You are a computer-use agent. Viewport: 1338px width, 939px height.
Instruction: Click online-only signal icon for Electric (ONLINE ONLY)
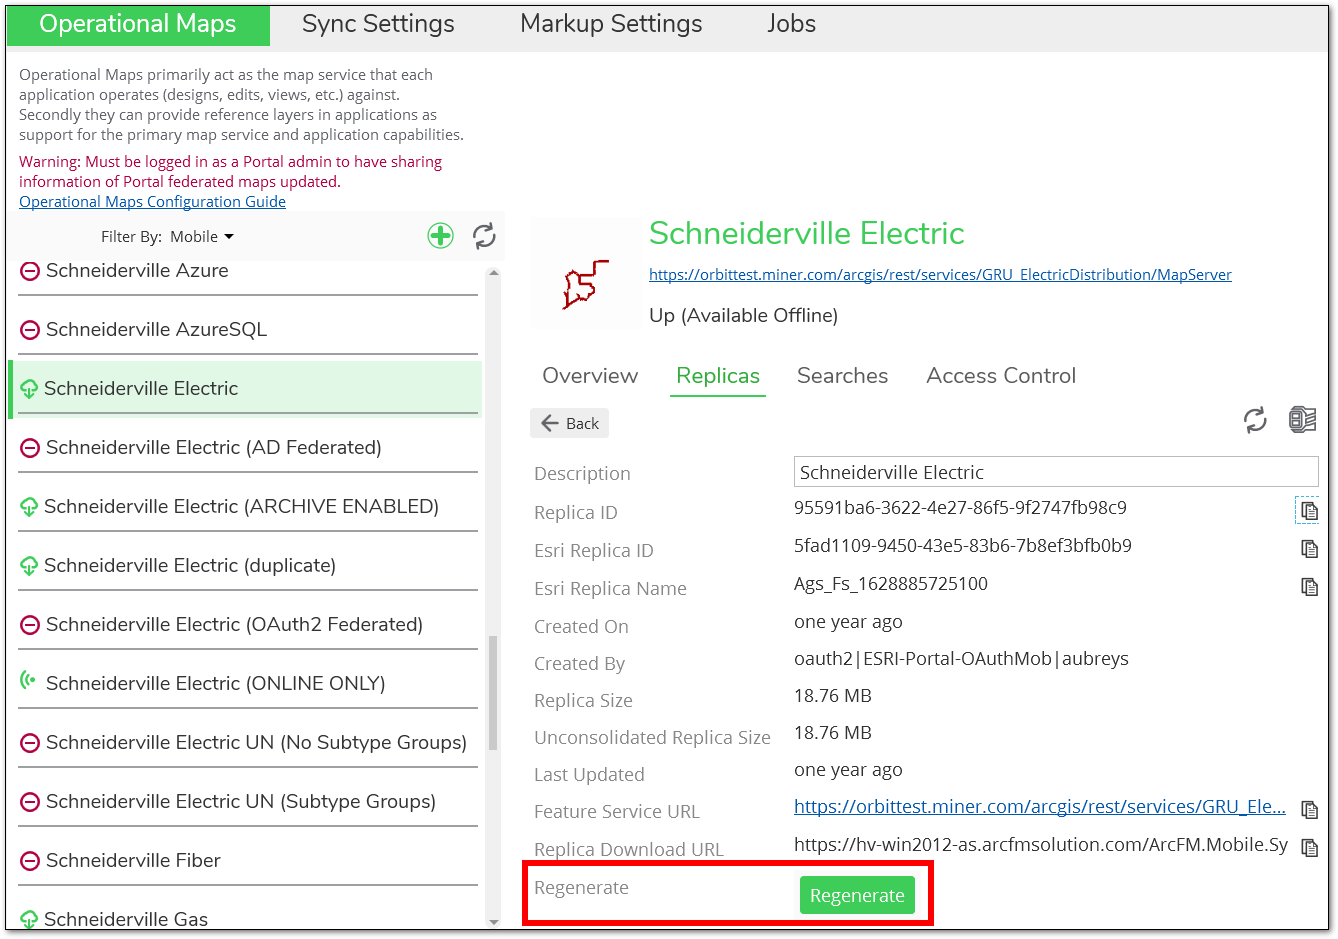point(28,681)
